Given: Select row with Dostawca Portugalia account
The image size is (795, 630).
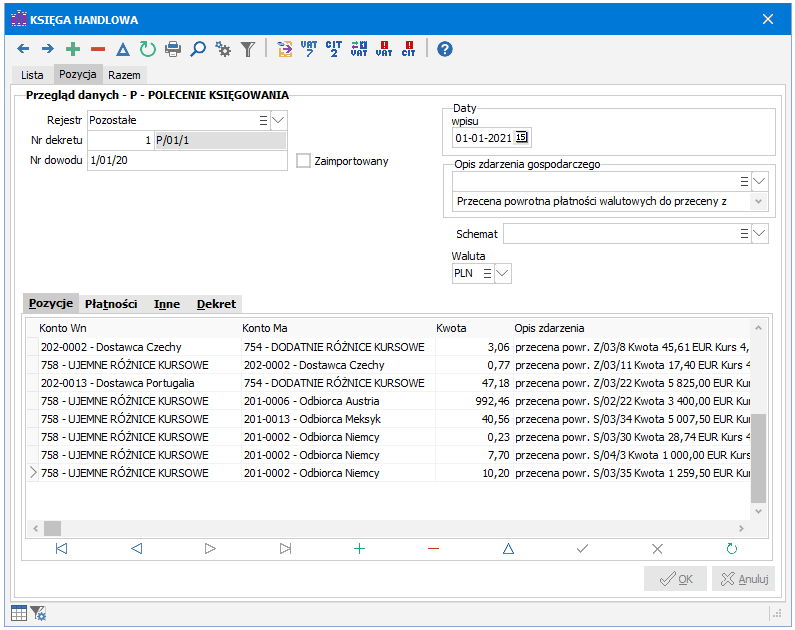Looking at the screenshot, I should click(389, 383).
